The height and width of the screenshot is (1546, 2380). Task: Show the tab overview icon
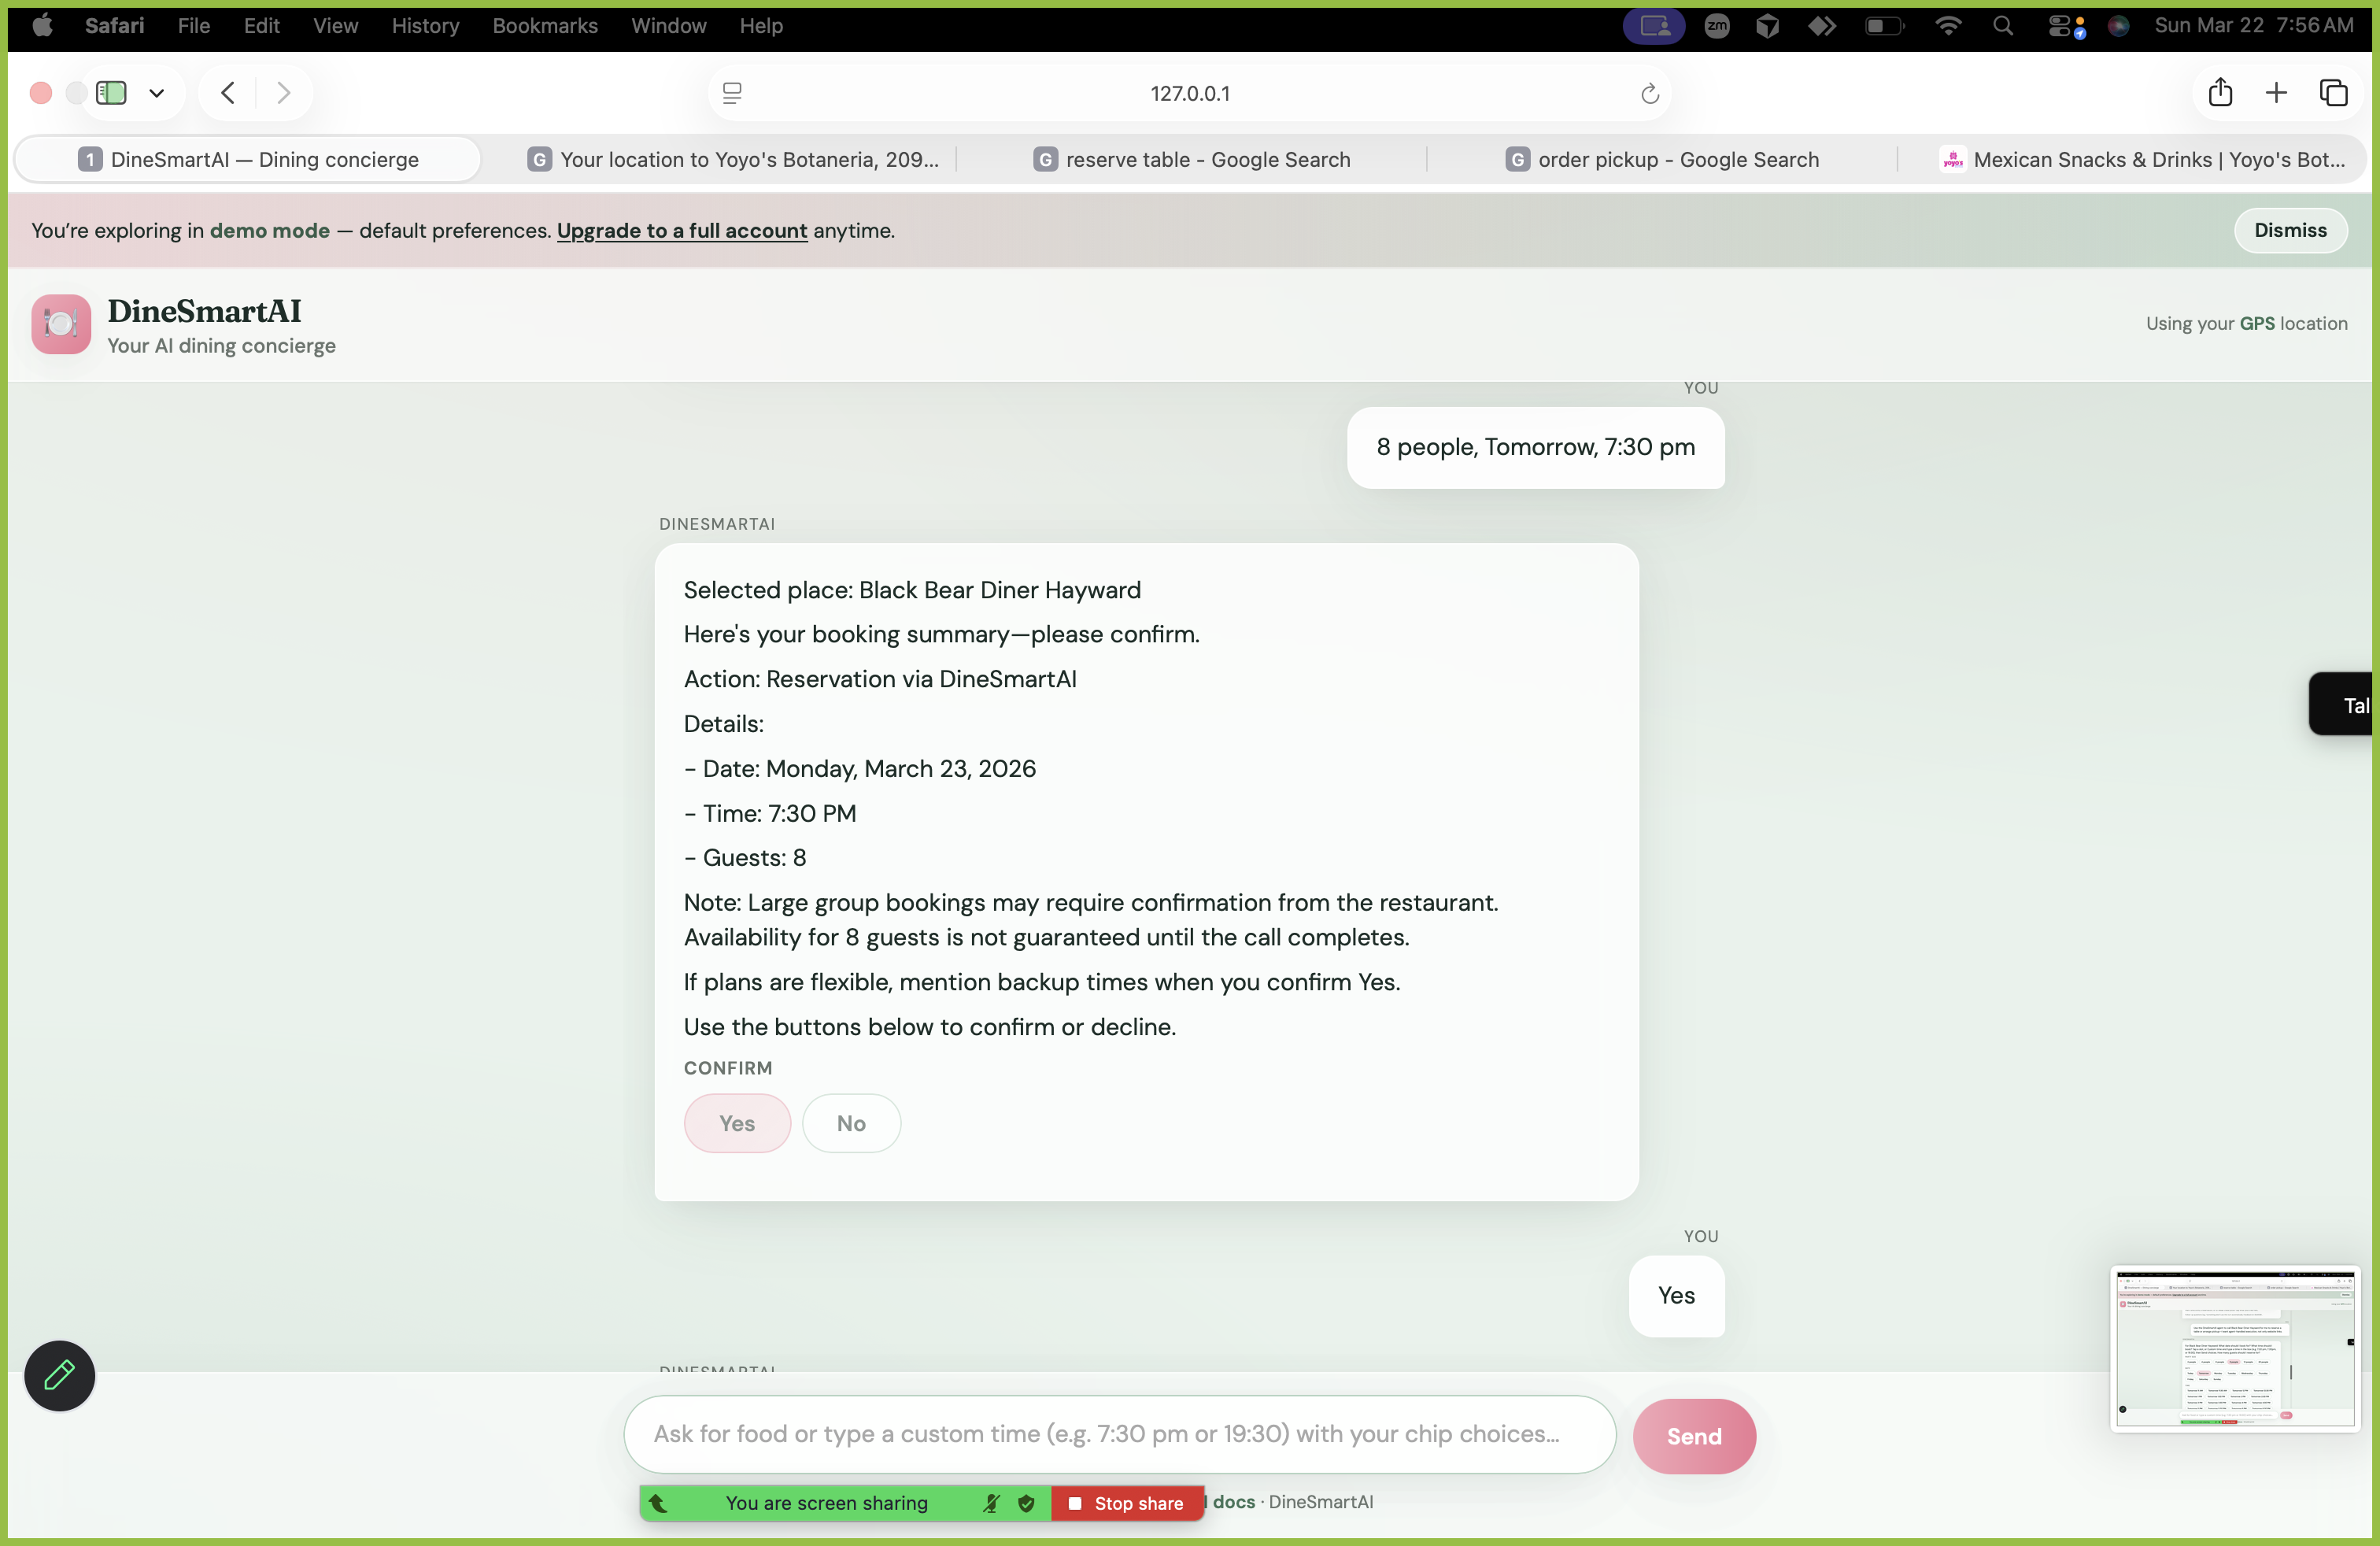coord(2333,93)
